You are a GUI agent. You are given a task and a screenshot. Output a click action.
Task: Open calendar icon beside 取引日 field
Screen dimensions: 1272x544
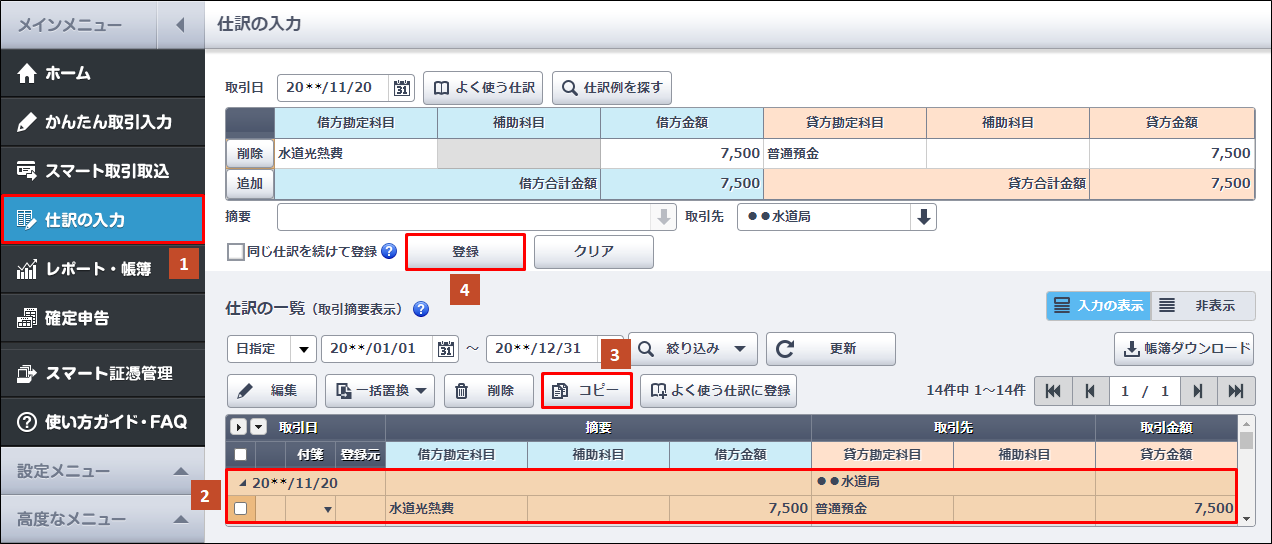[402, 87]
